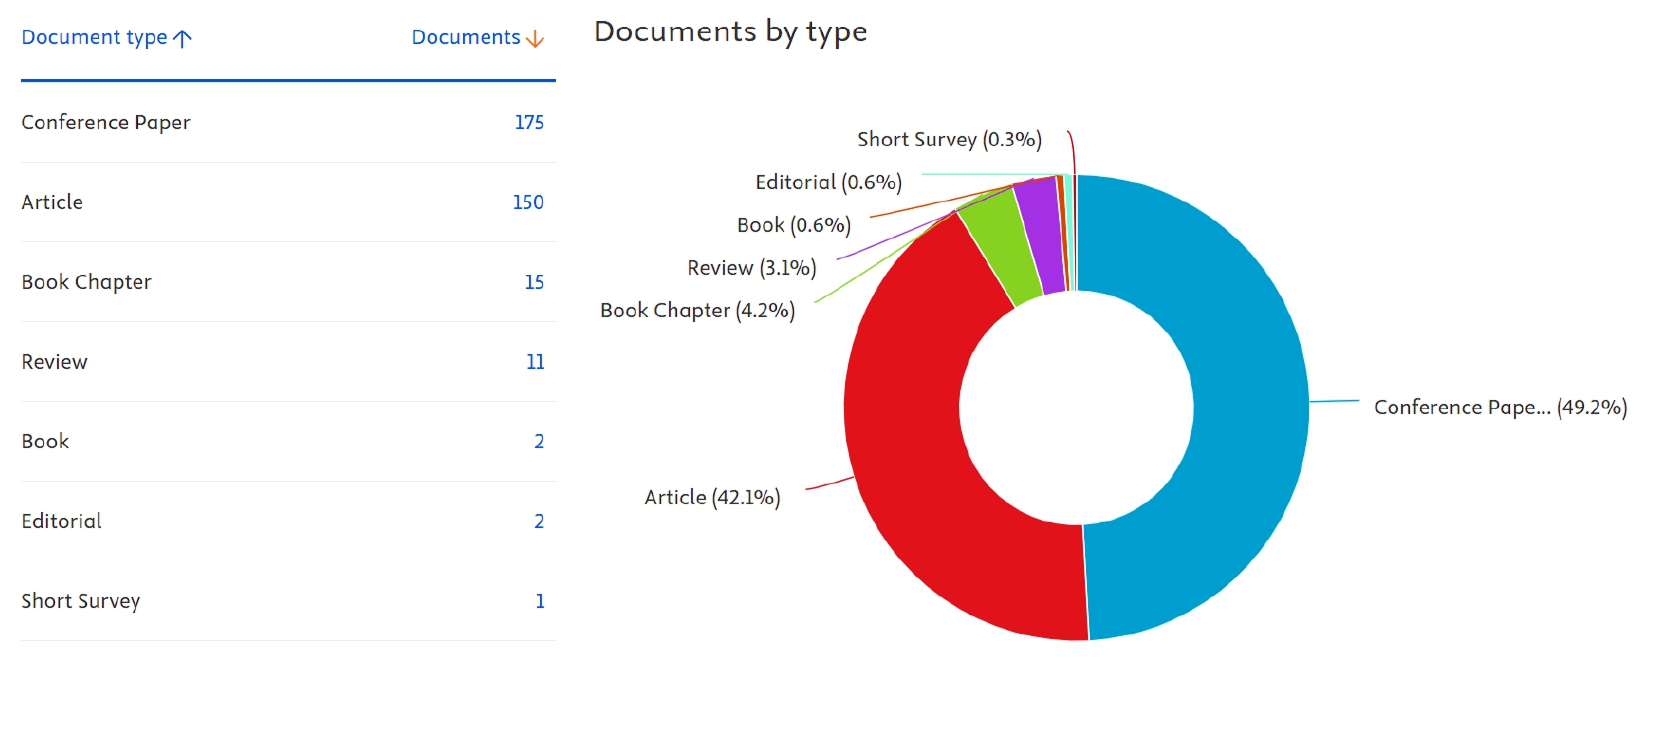Click the Book Chapter (4.2%) chart label
The image size is (1661, 730).
click(697, 311)
